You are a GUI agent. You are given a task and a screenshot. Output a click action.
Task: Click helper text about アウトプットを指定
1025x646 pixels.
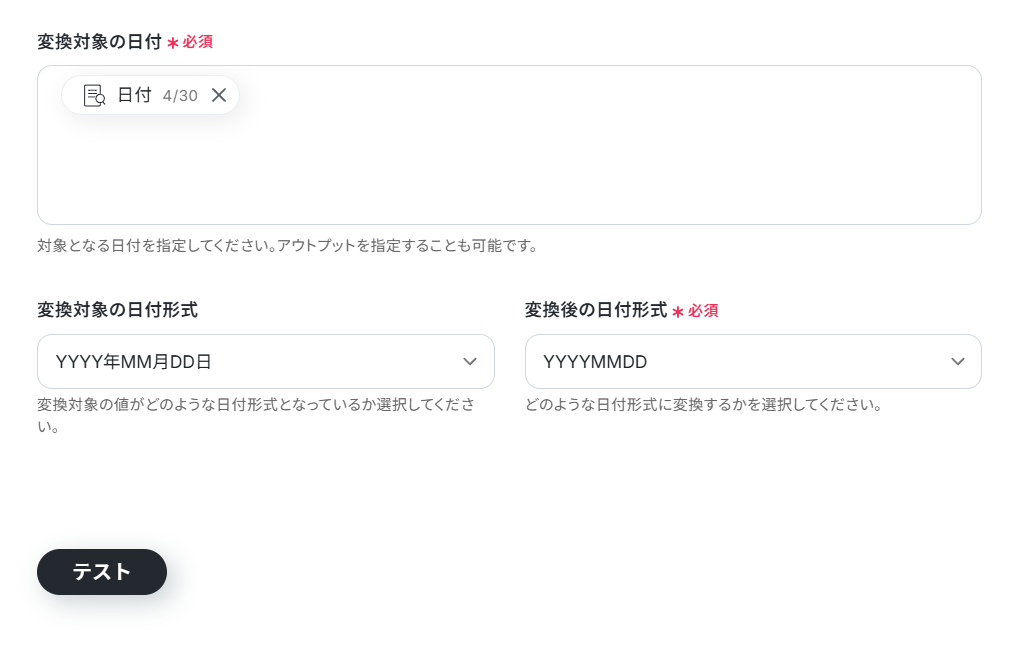(x=288, y=246)
